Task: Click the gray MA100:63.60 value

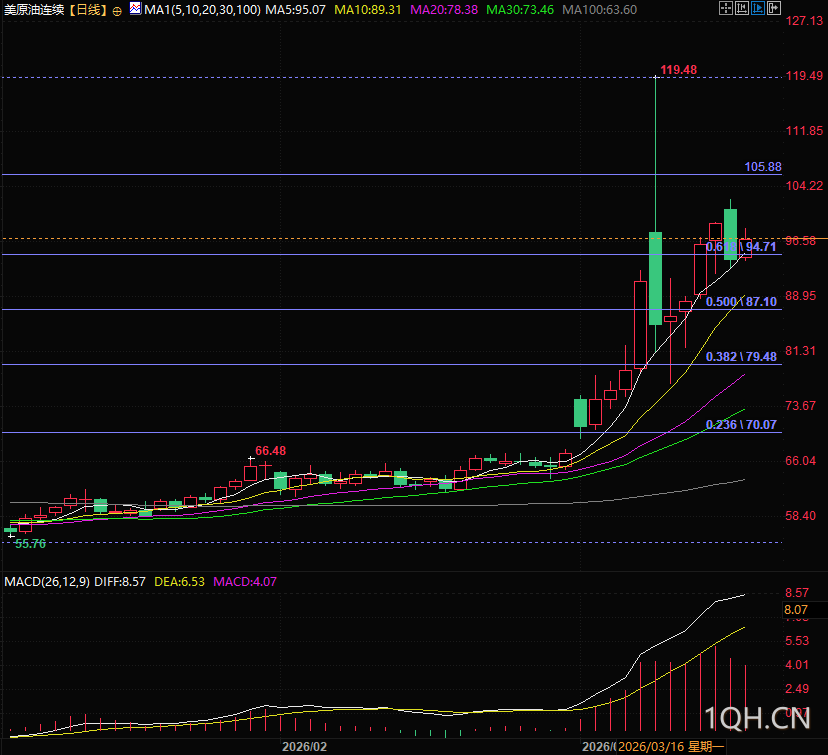Action: point(600,10)
